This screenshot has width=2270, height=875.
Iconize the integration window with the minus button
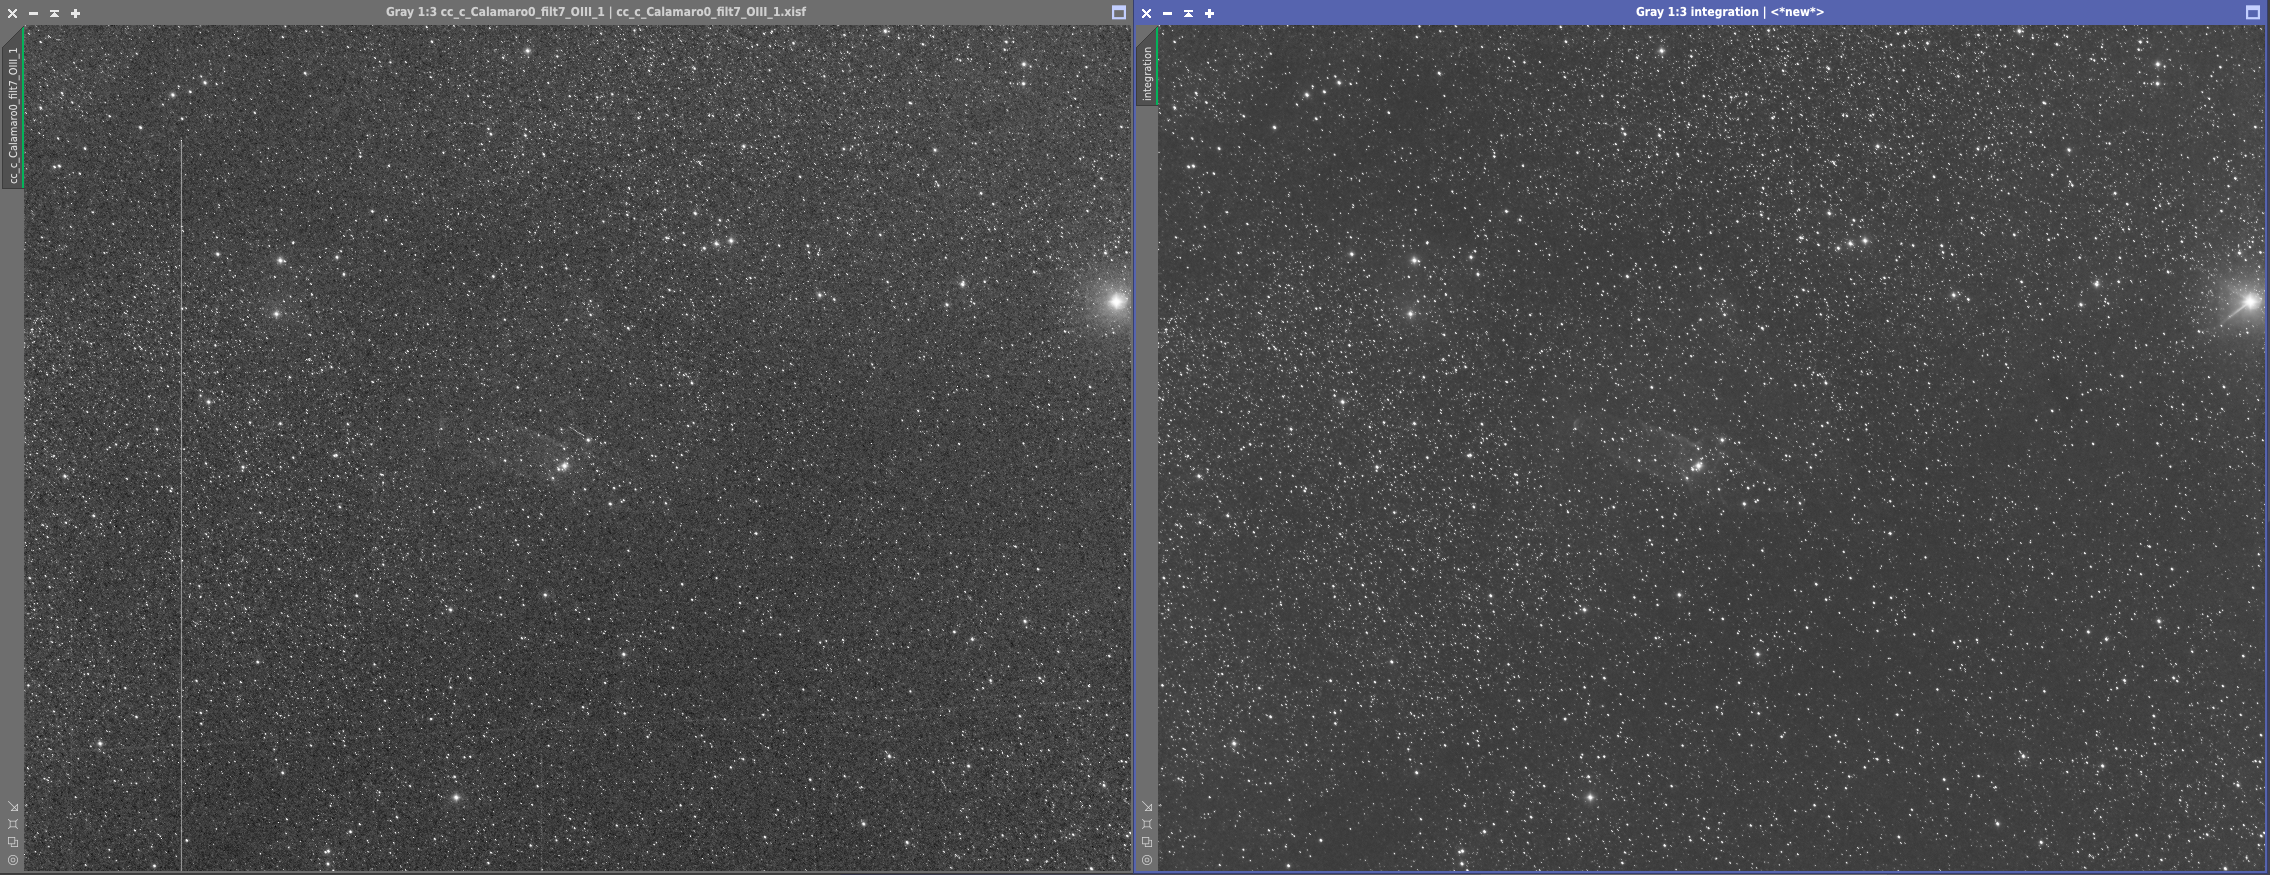pos(1167,13)
